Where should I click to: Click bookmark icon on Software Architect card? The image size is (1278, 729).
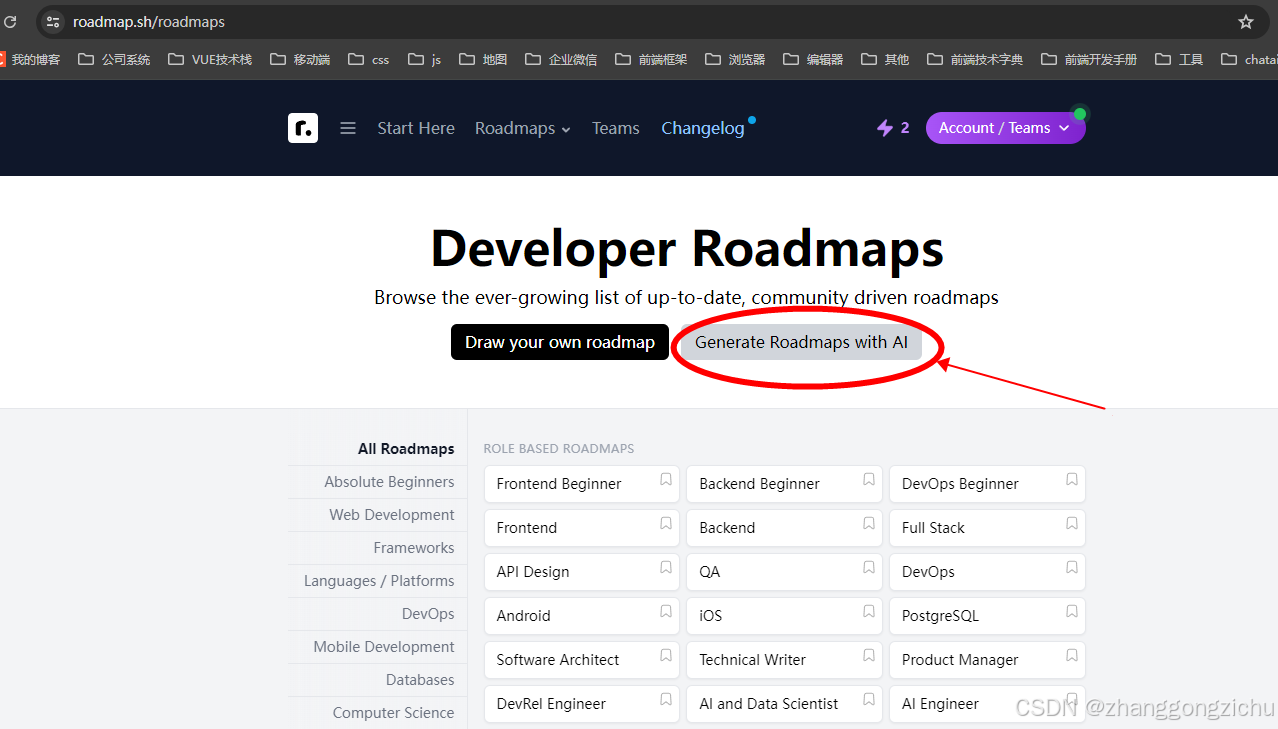coord(666,656)
